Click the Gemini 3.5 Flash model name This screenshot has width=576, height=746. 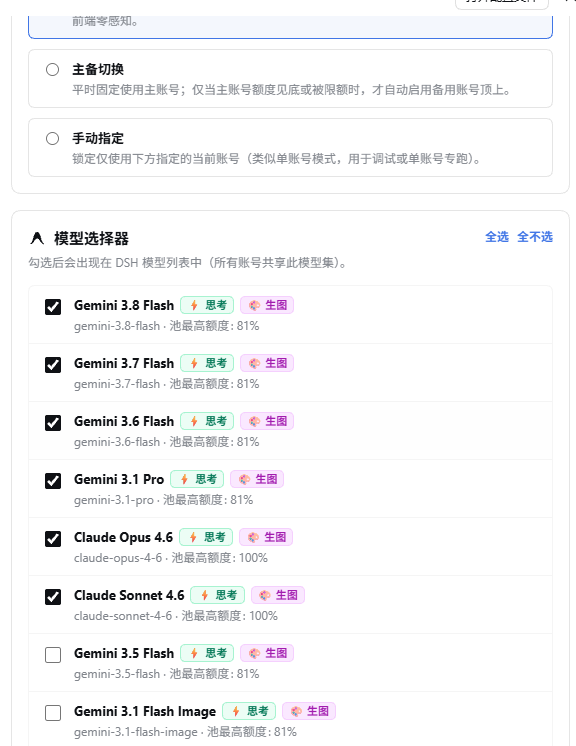tap(124, 654)
